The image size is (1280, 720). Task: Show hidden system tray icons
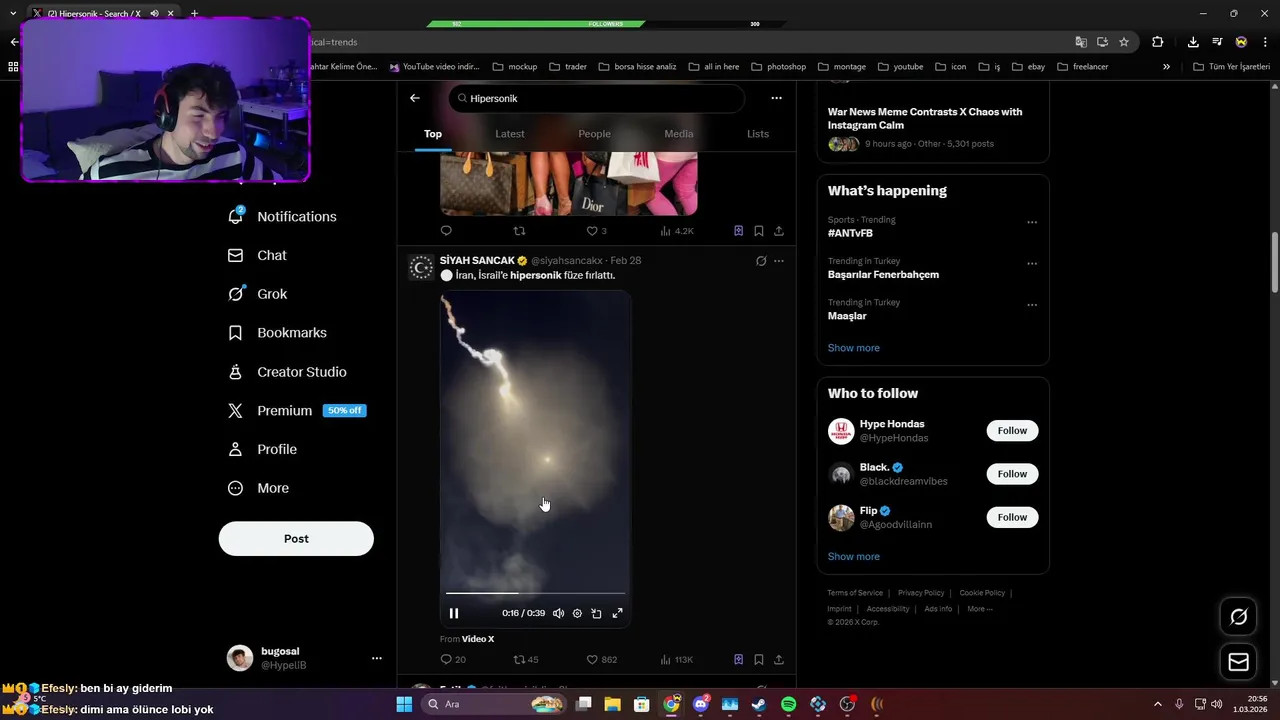(x=1158, y=704)
